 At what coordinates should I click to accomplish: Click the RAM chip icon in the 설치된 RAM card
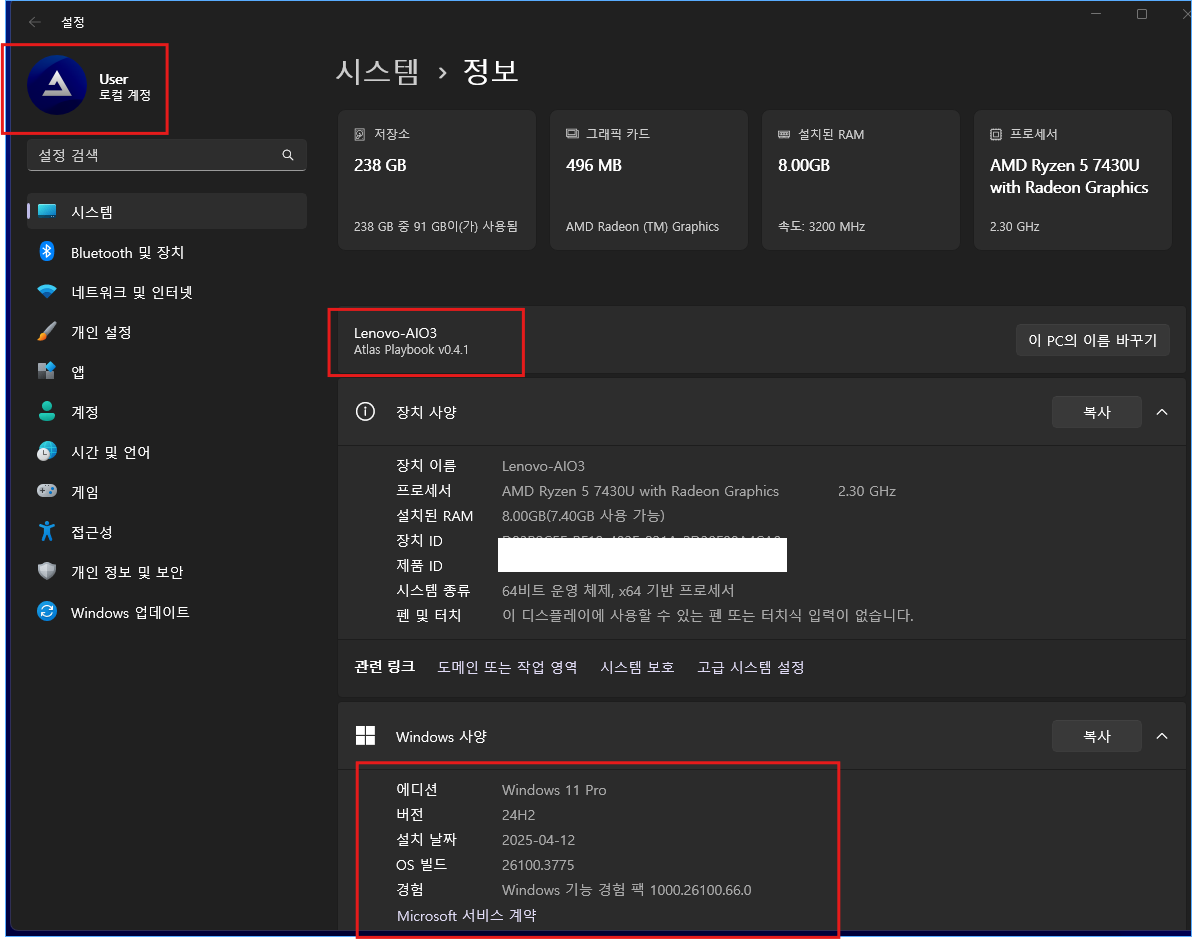pos(784,135)
